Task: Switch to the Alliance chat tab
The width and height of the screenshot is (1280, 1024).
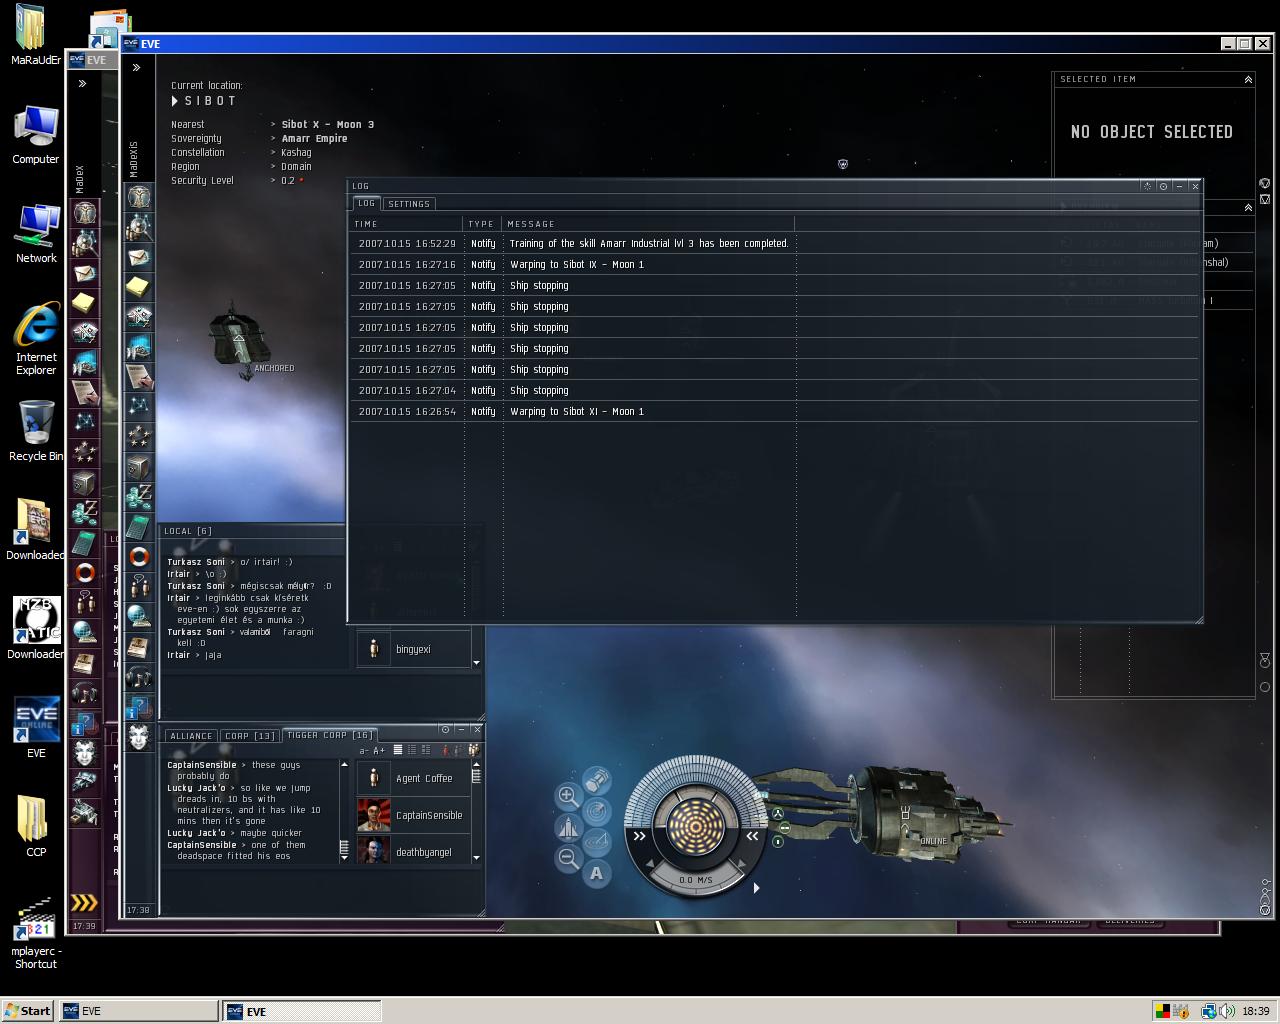Action: (190, 736)
